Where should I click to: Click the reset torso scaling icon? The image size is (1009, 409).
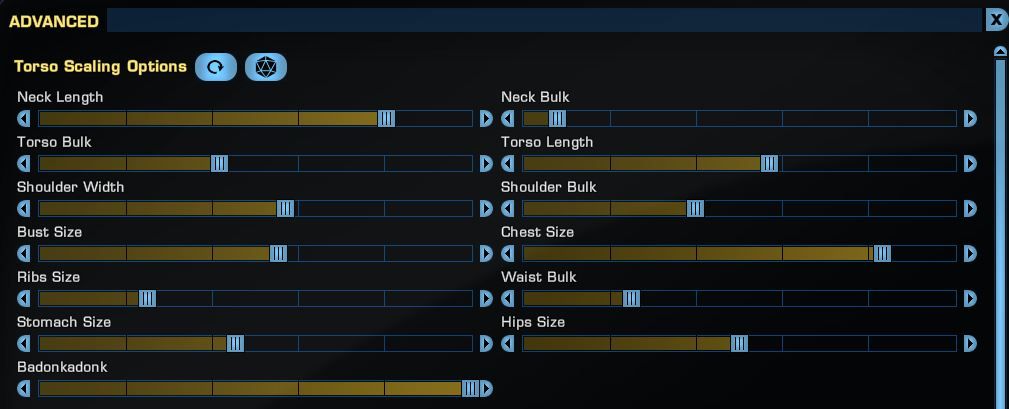coord(216,67)
